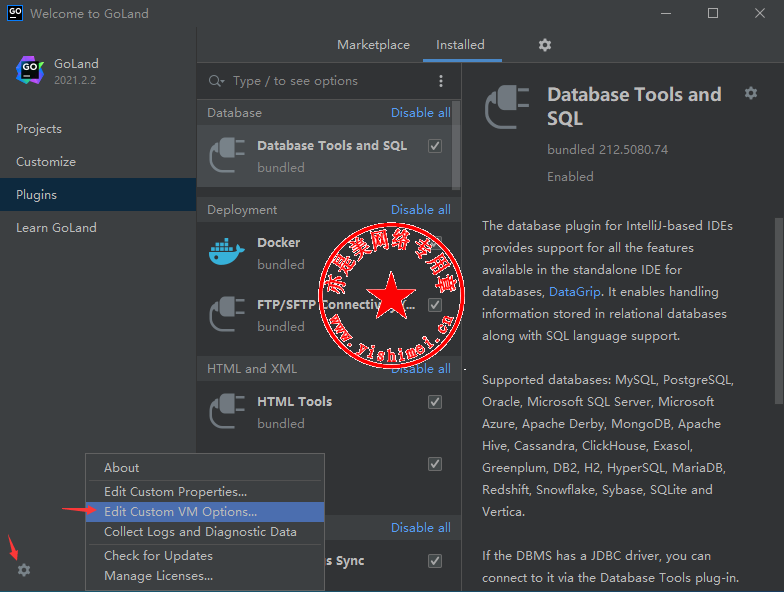Viewport: 784px width, 592px height.
Task: Click the Deployment group header
Action: click(x=242, y=210)
